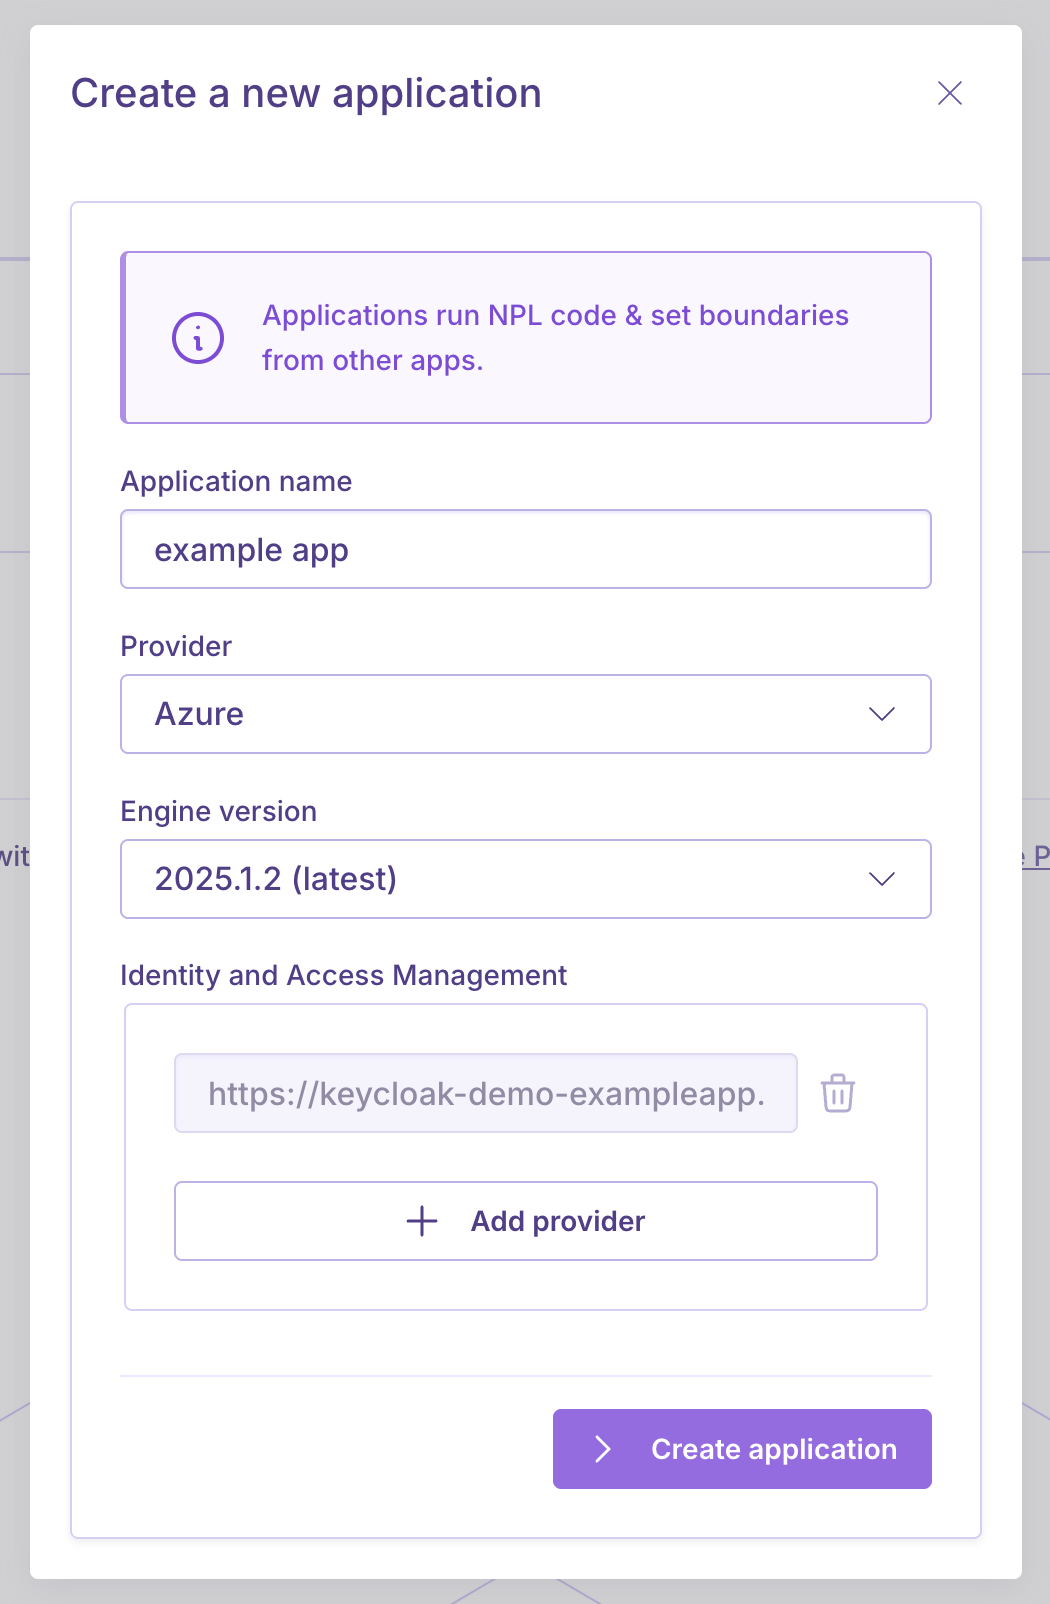The image size is (1050, 1604).
Task: Click the Applications run NPL code banner text
Action: click(x=555, y=337)
